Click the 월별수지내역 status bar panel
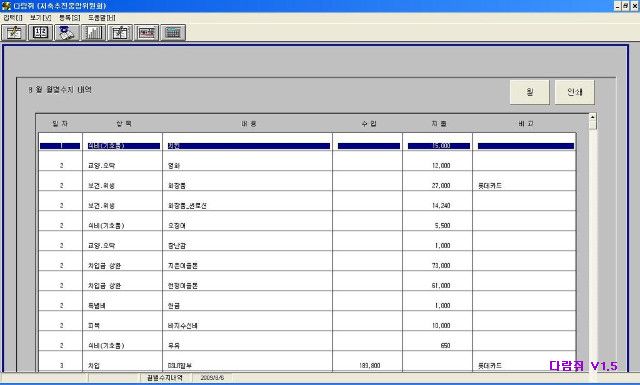 pyautogui.click(x=165, y=378)
